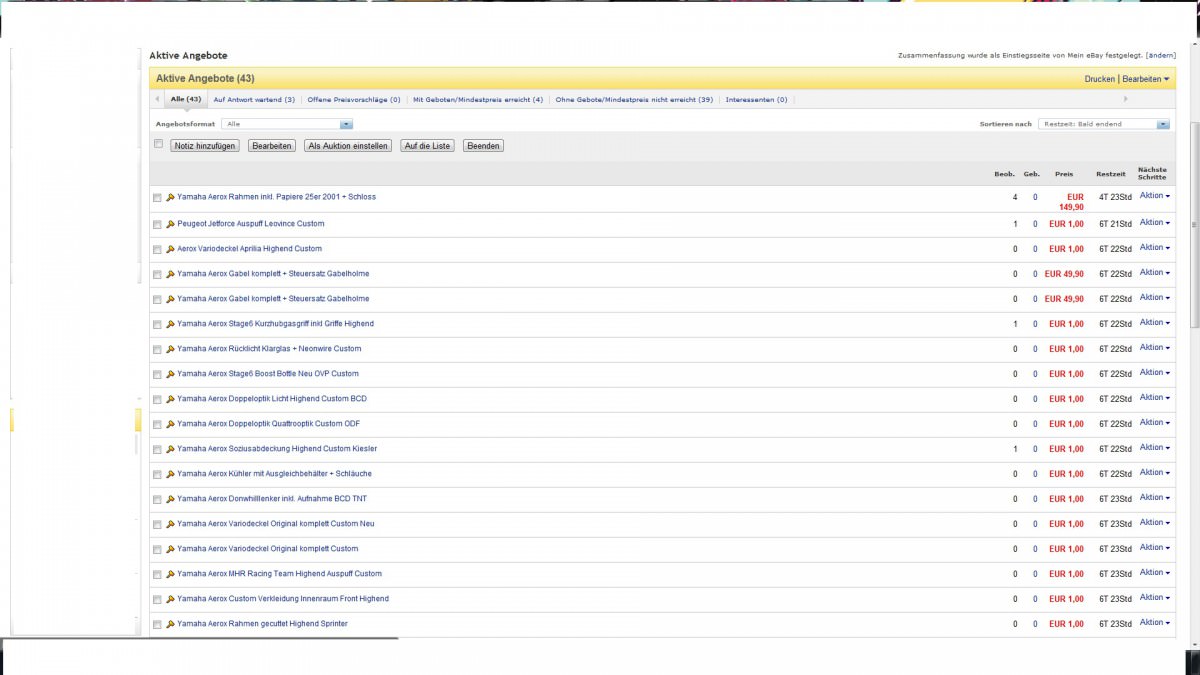
Task: Tick the Soziusabdeckung Highend Custom Kiesler checkbox
Action: 157,449
